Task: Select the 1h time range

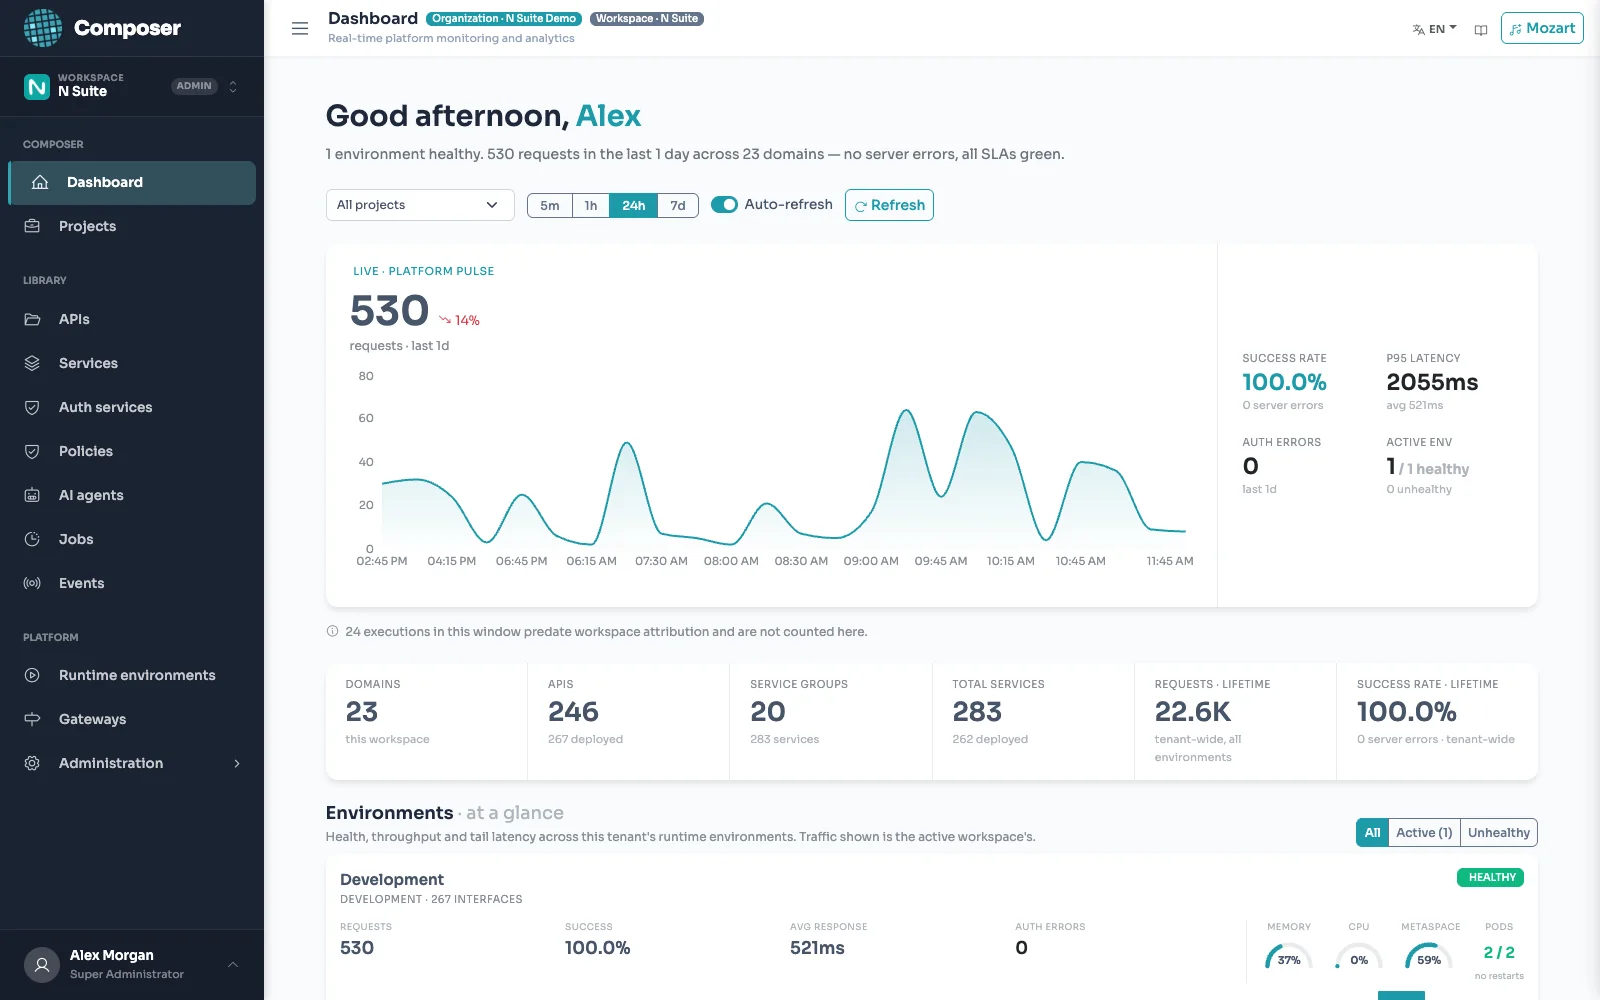Action: click(591, 205)
